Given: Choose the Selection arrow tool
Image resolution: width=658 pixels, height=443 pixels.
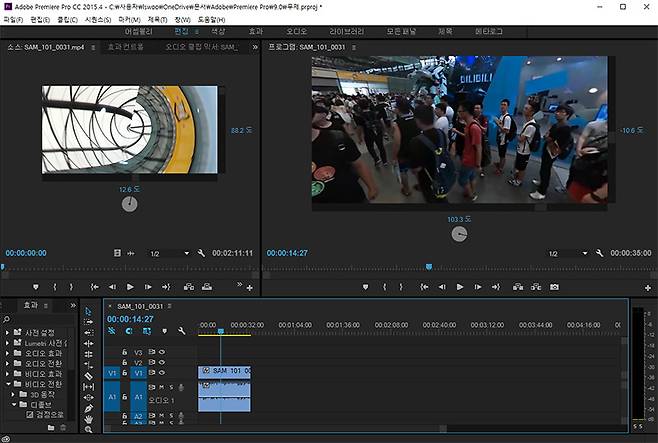Looking at the screenshot, I should point(89,311).
